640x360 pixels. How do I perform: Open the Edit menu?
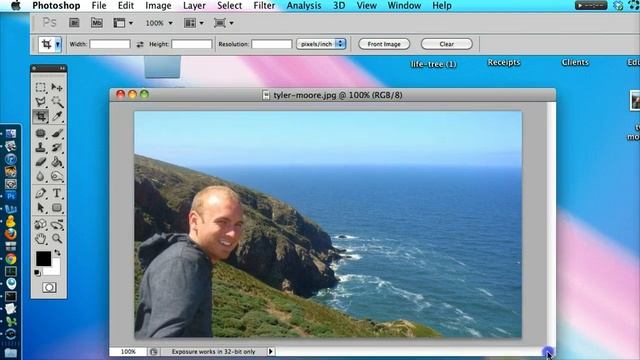(126, 6)
